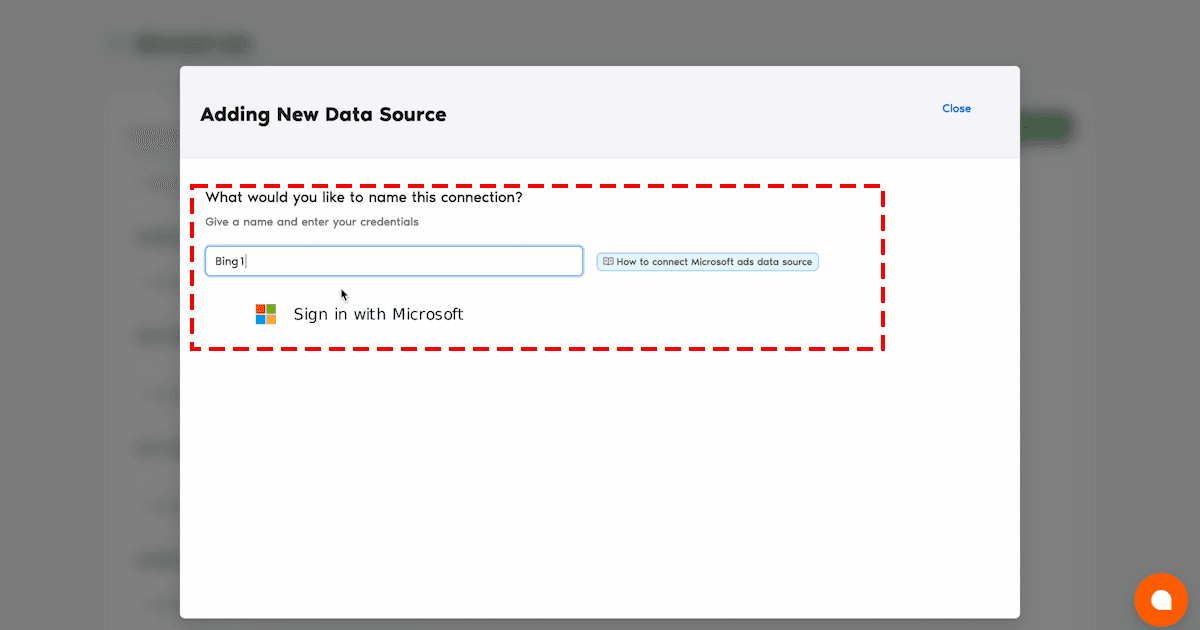Click the Give a name and credentials subtitle

pos(311,222)
